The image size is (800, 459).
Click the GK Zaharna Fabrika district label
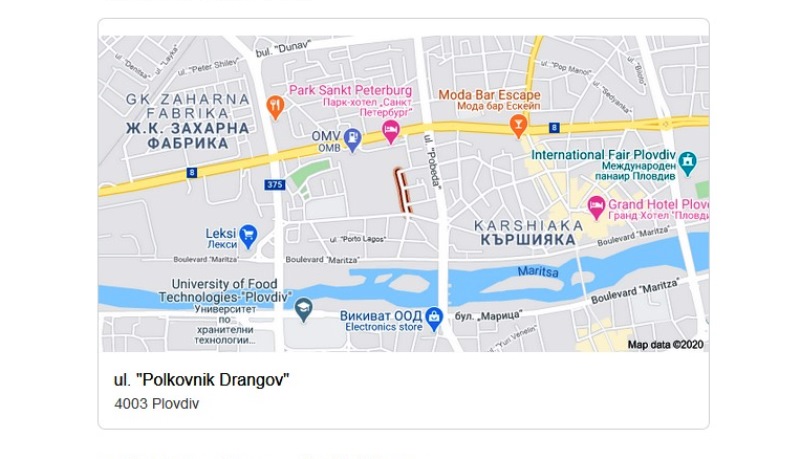[x=188, y=121]
